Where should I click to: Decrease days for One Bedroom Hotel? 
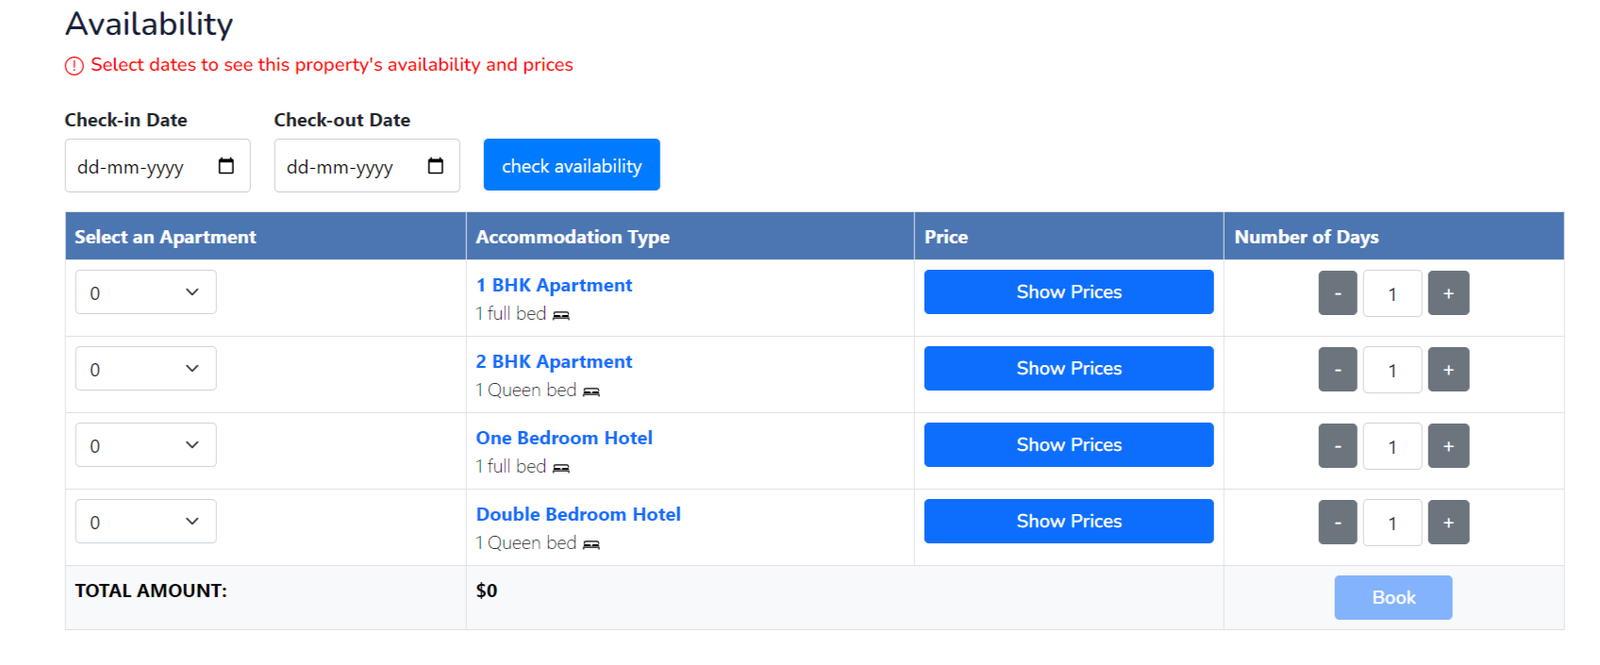1338,446
